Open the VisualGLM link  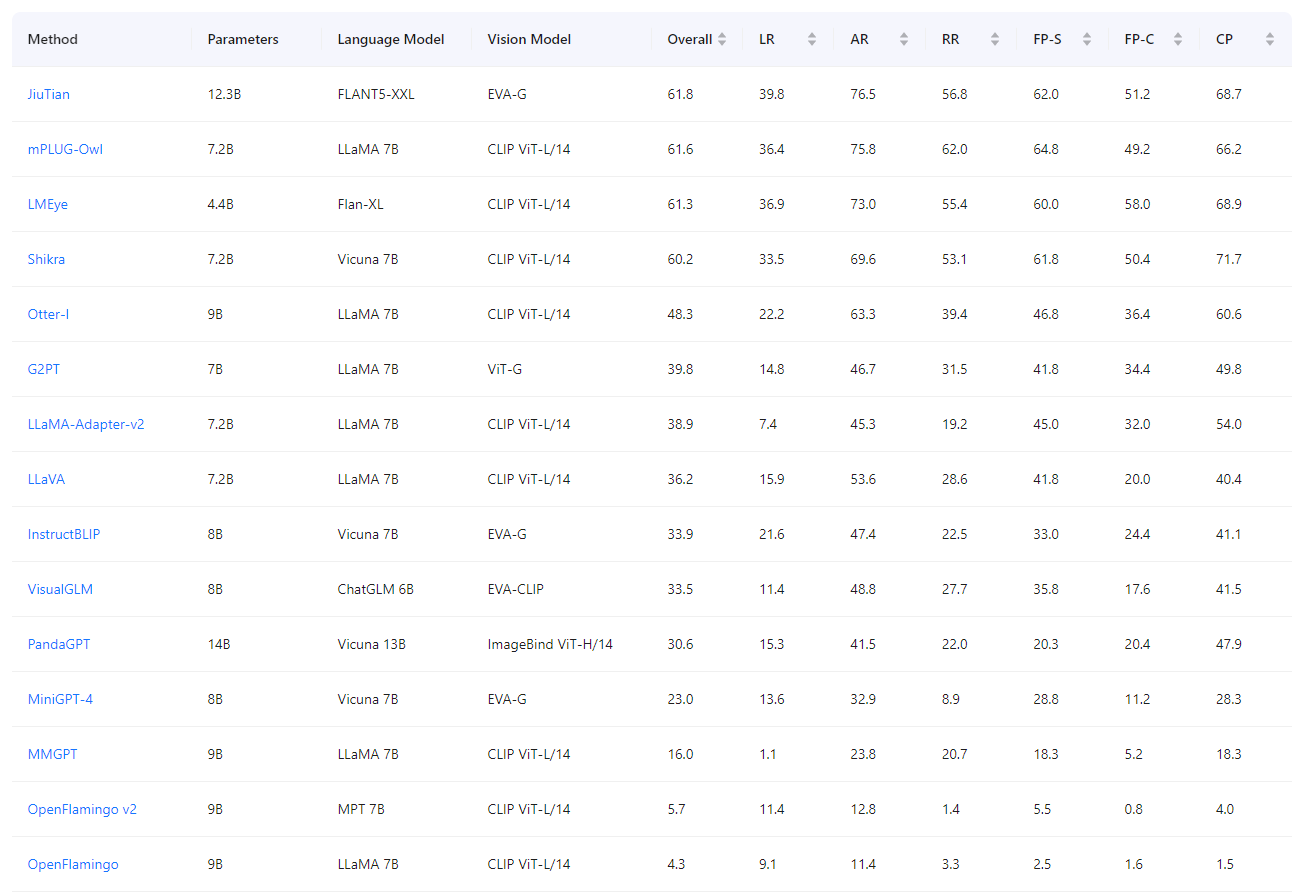(60, 590)
